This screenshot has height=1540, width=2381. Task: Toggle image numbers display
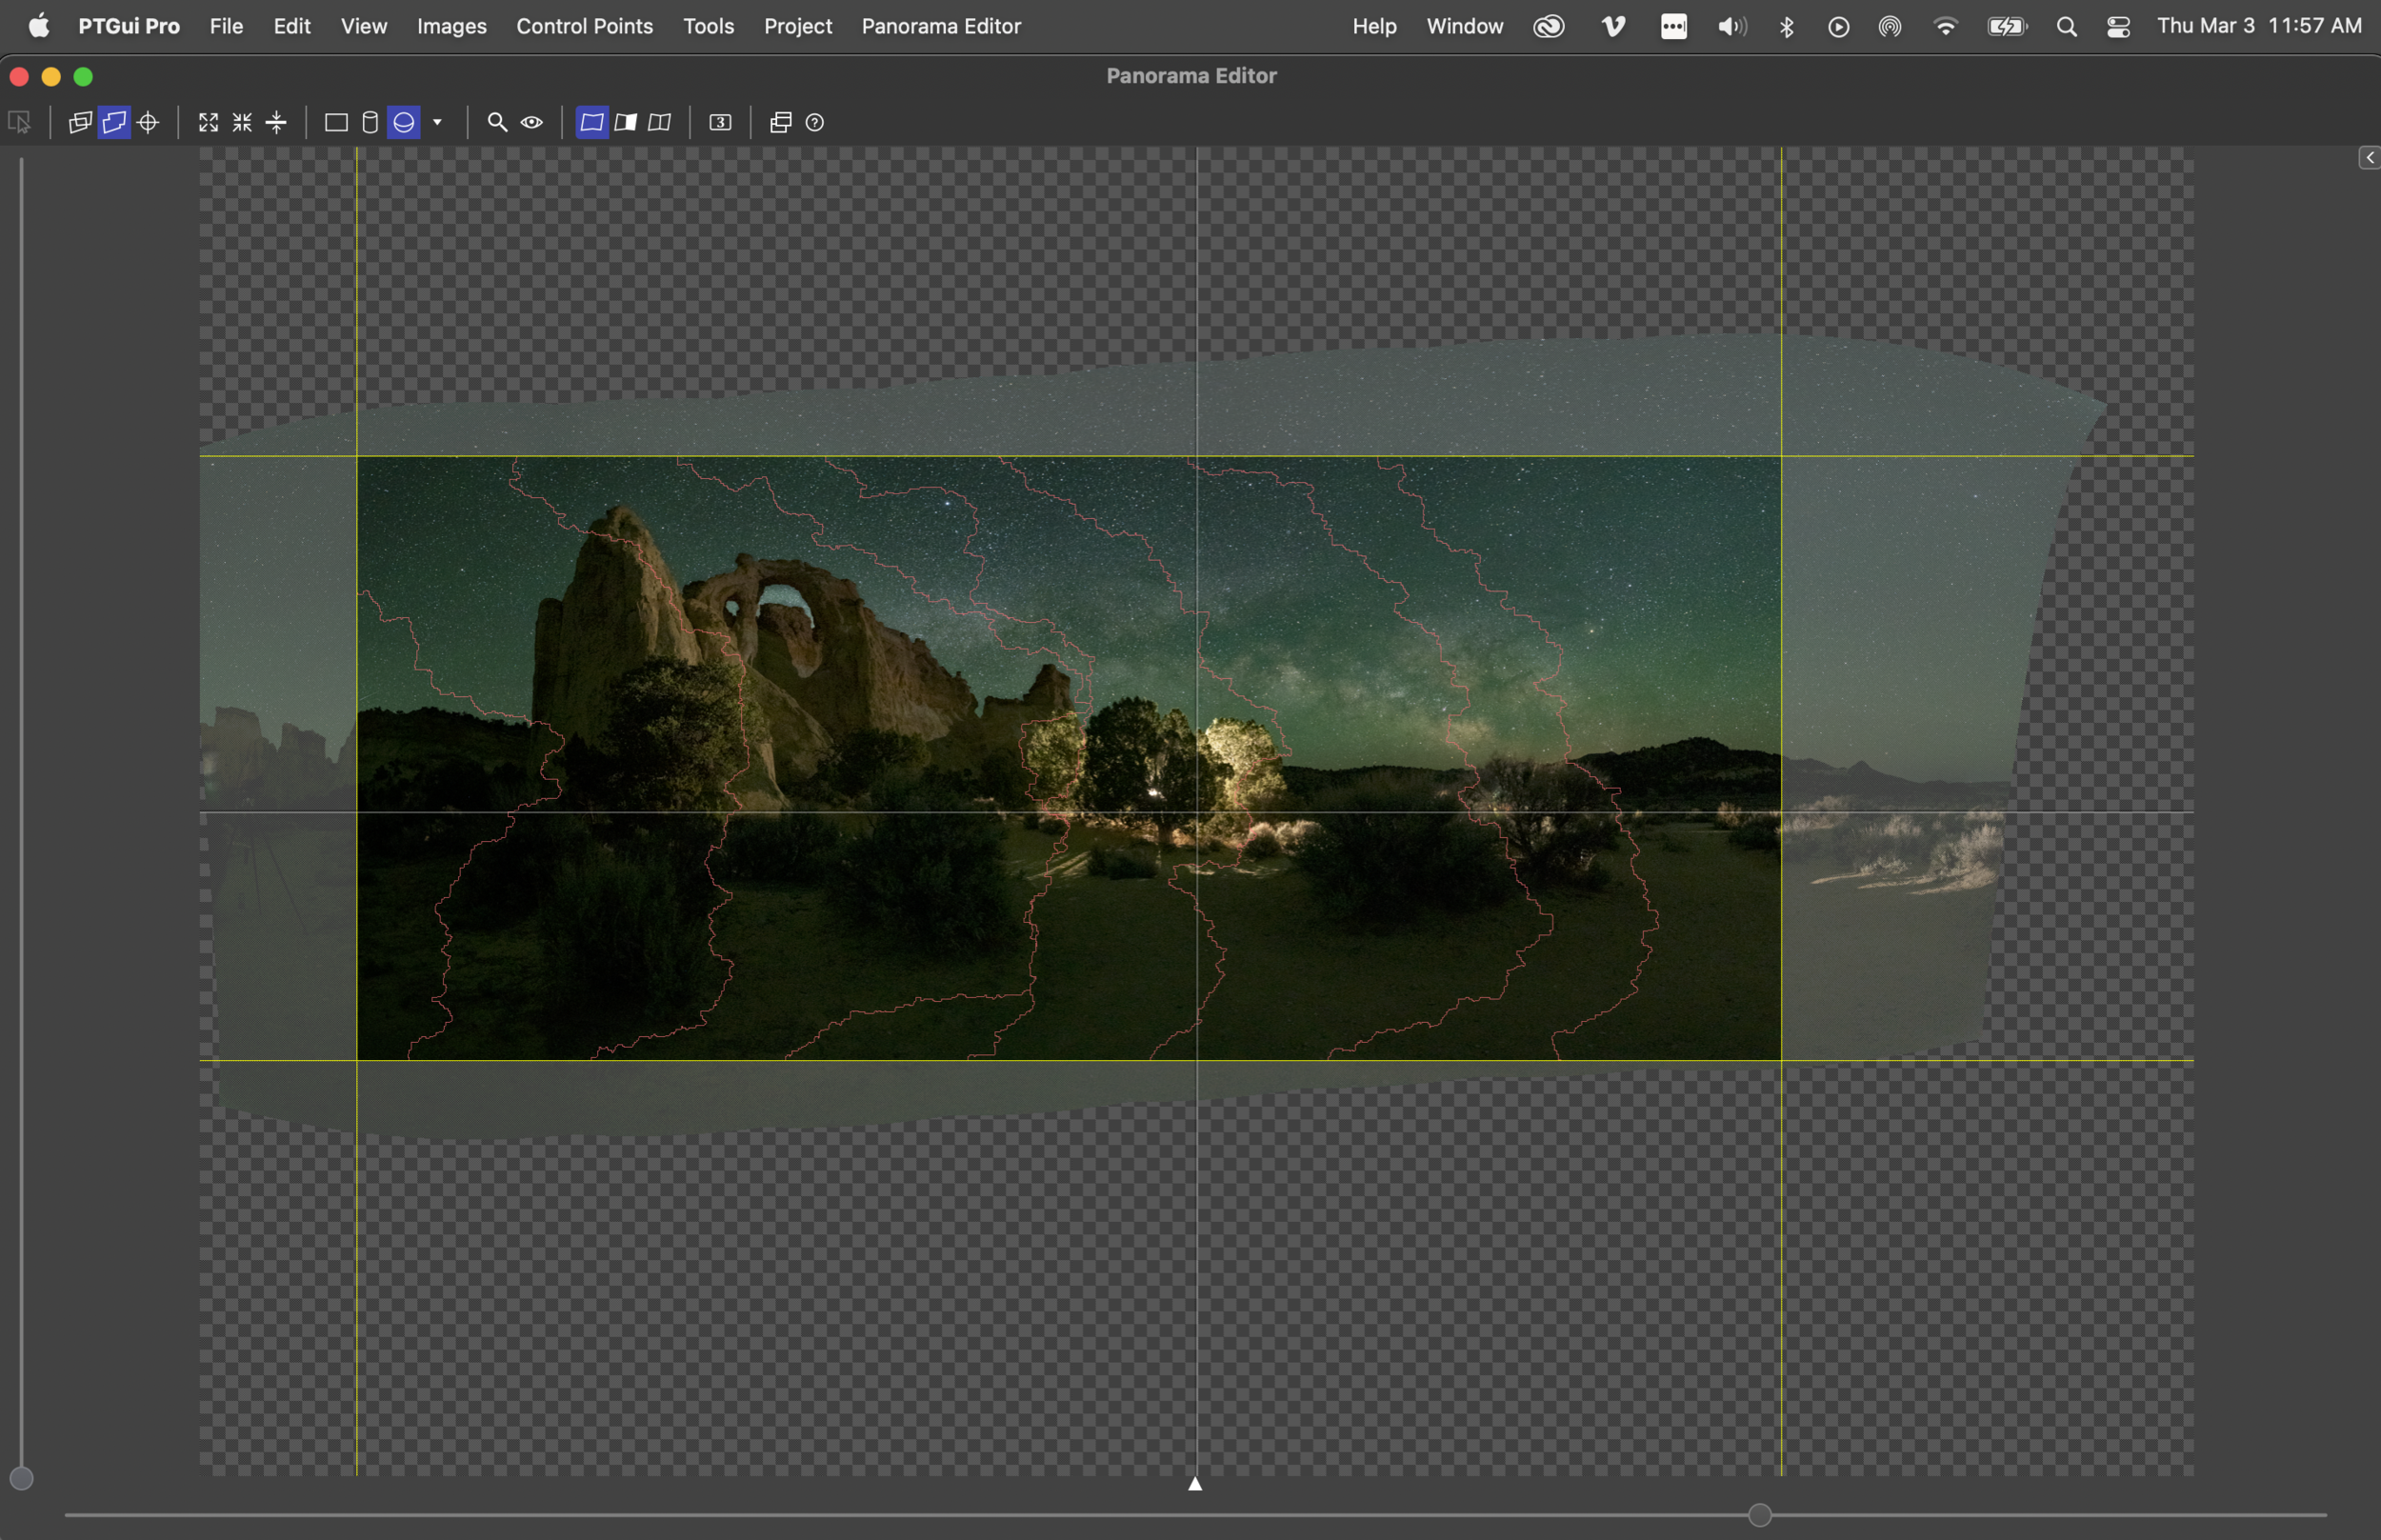(720, 123)
